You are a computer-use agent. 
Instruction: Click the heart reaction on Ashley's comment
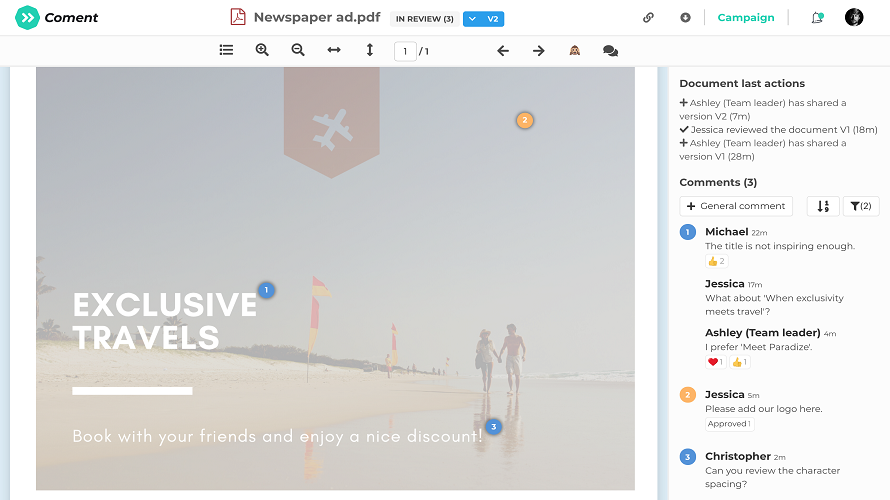tap(716, 362)
